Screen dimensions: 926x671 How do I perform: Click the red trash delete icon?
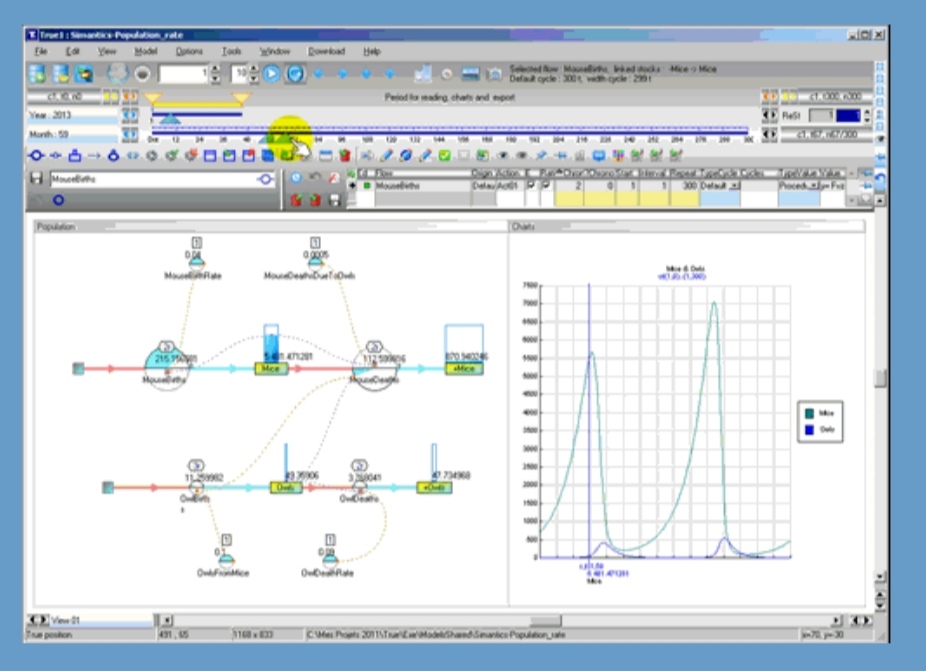click(344, 155)
